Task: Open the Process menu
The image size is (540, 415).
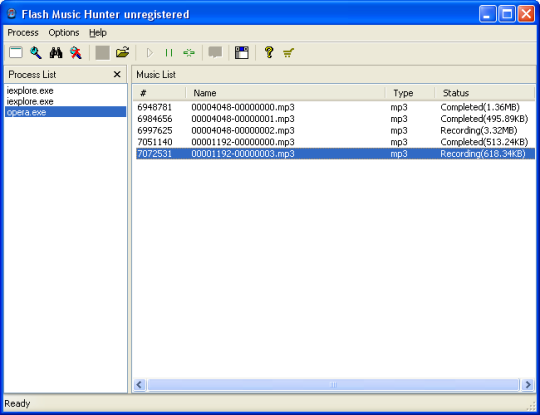Action: tap(23, 33)
